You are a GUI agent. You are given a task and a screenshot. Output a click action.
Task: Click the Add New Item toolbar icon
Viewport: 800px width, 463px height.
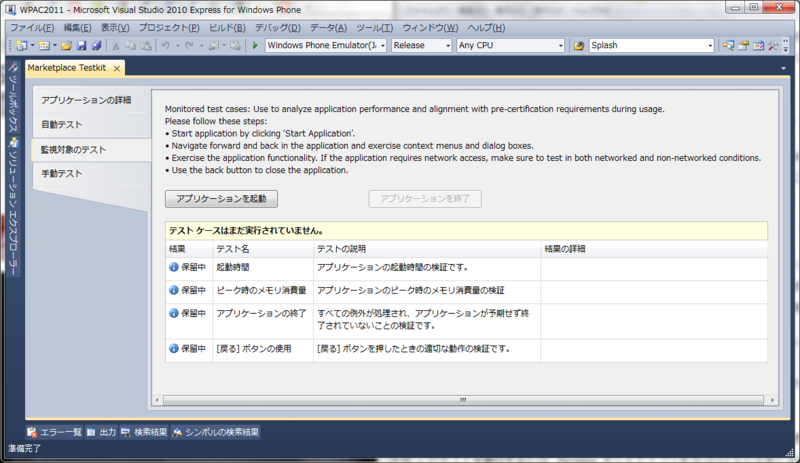pos(44,45)
